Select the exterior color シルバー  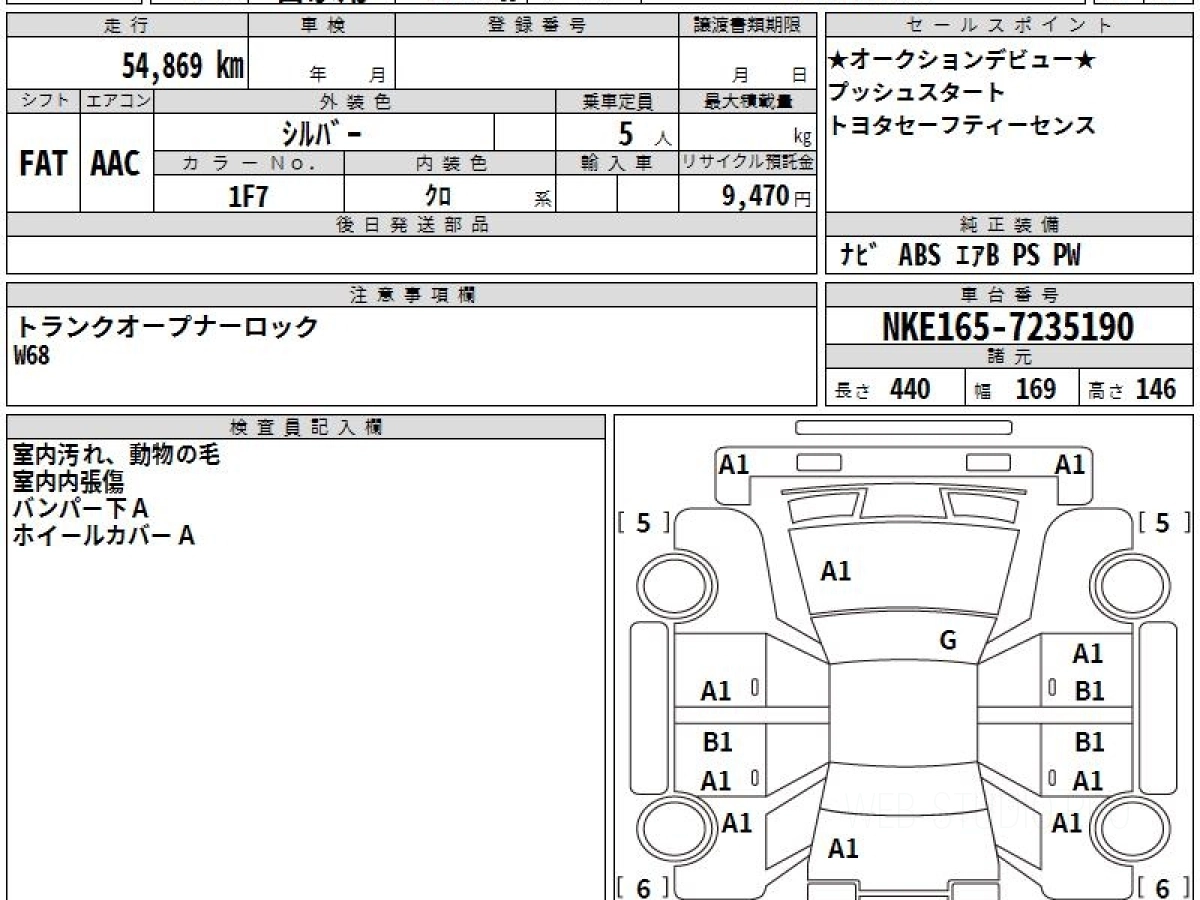pyautogui.click(x=321, y=132)
